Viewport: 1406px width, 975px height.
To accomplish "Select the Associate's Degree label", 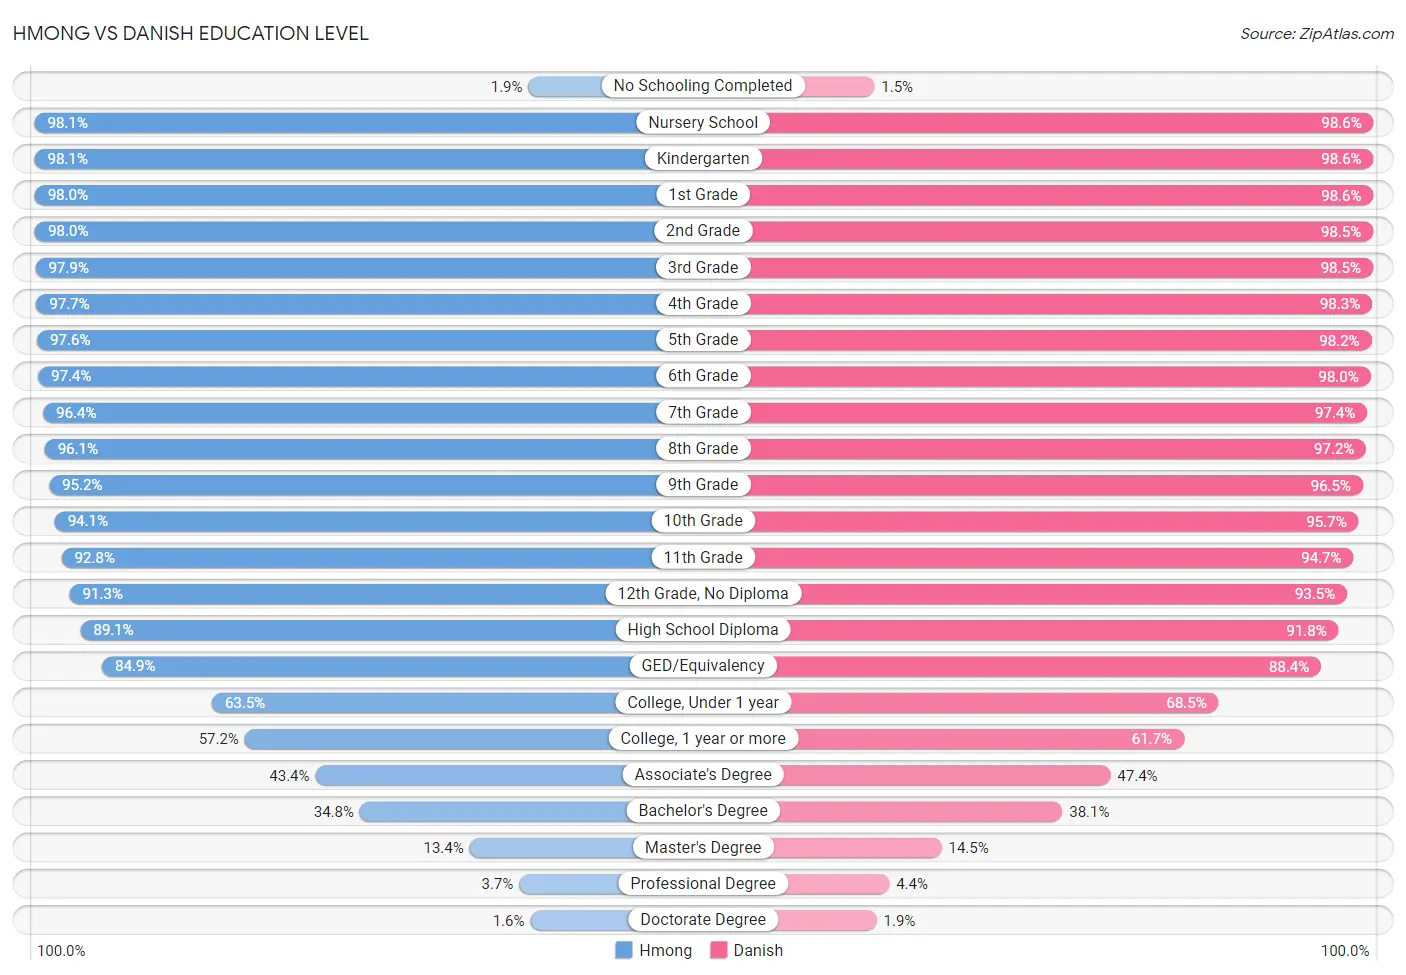I will point(703,774).
